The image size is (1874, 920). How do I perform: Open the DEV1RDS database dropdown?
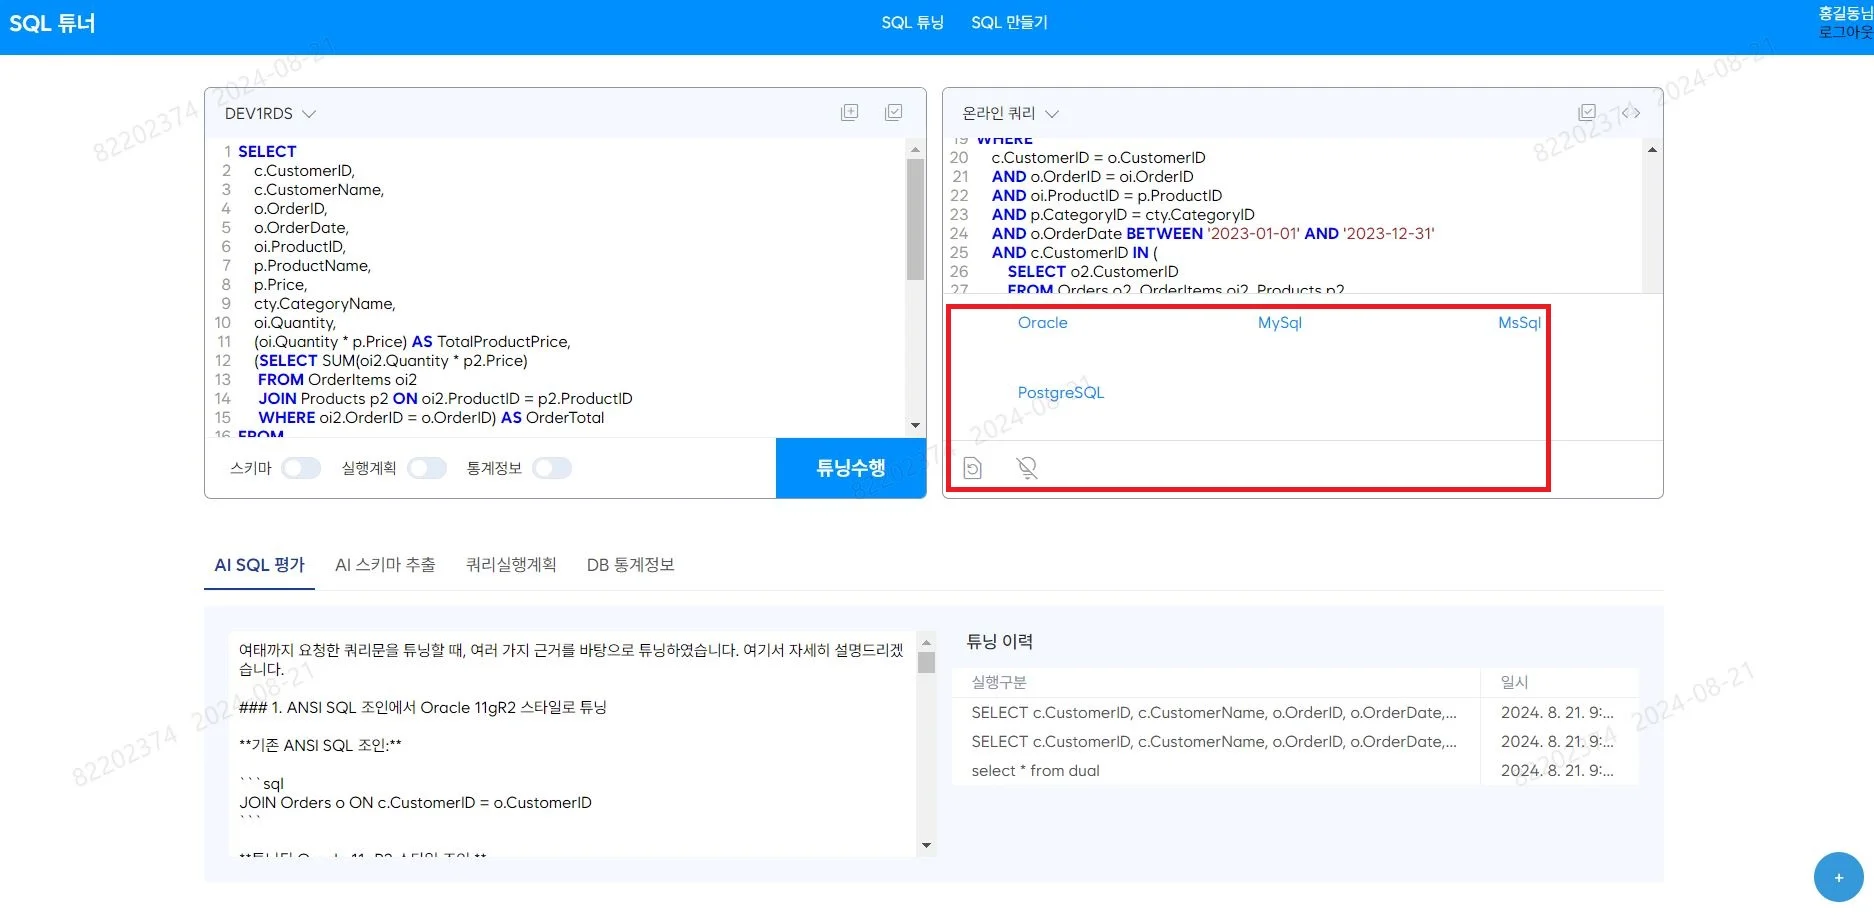pyautogui.click(x=270, y=113)
